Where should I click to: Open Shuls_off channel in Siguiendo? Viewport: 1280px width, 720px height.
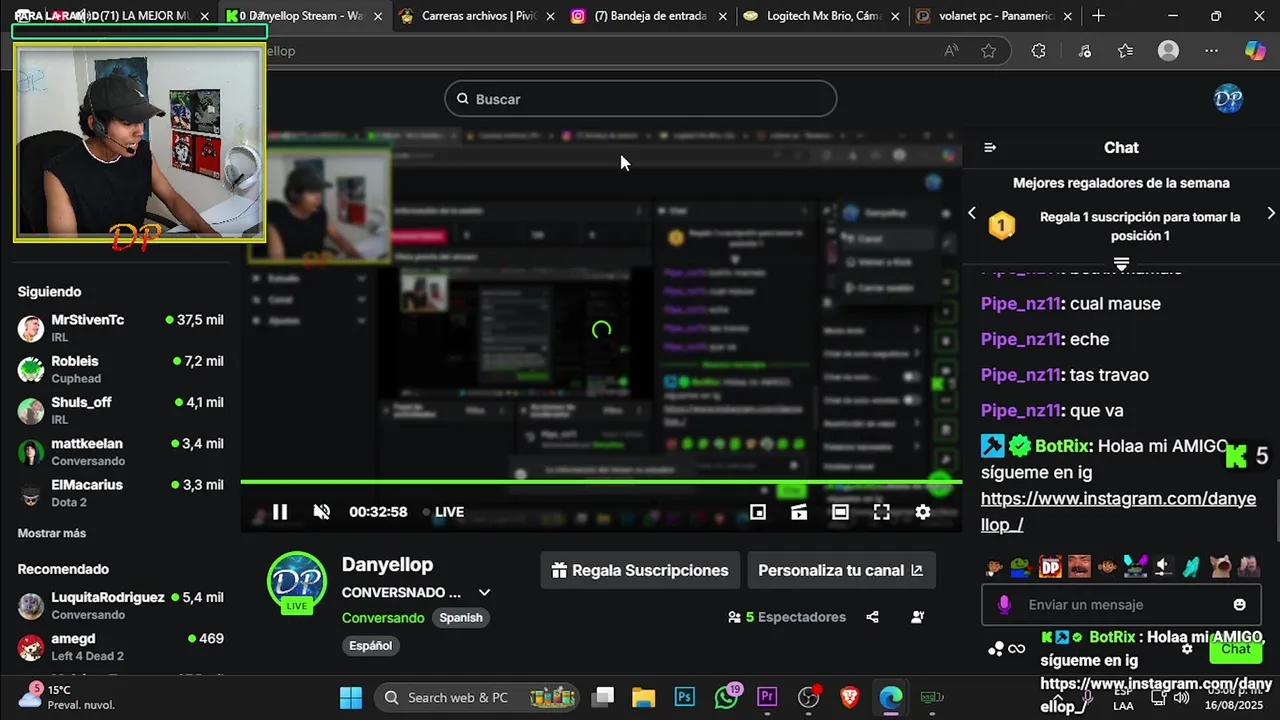pyautogui.click(x=120, y=410)
